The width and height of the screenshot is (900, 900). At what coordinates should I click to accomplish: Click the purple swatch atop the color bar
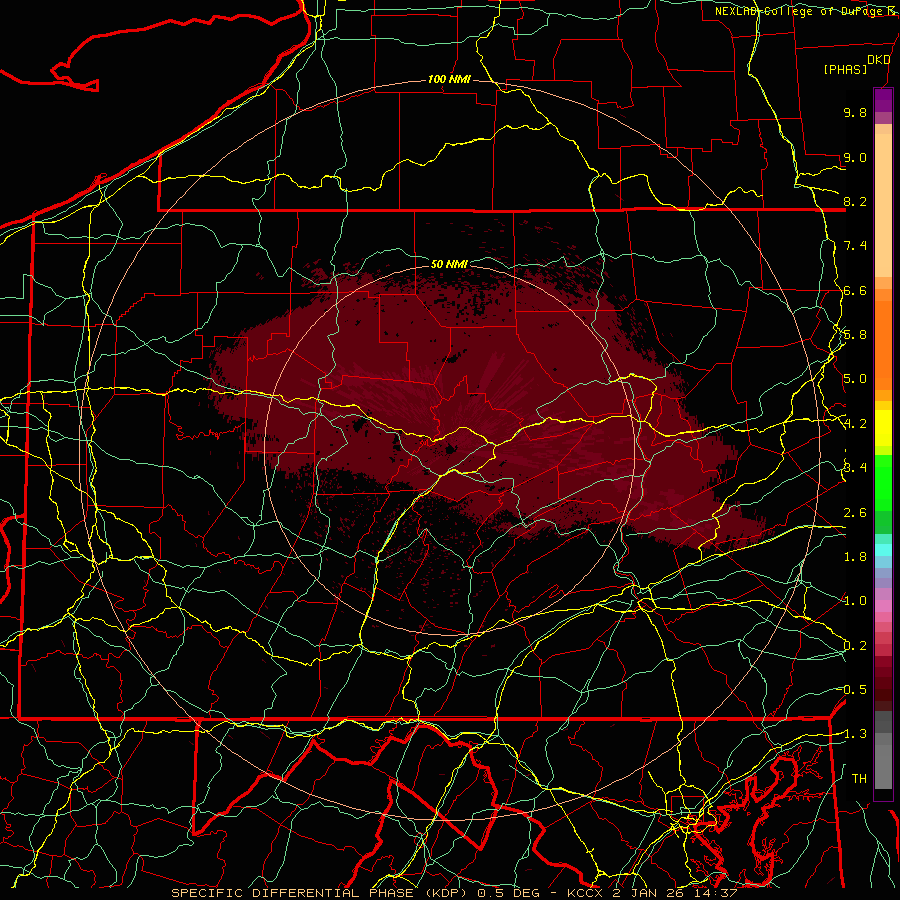pos(883,100)
